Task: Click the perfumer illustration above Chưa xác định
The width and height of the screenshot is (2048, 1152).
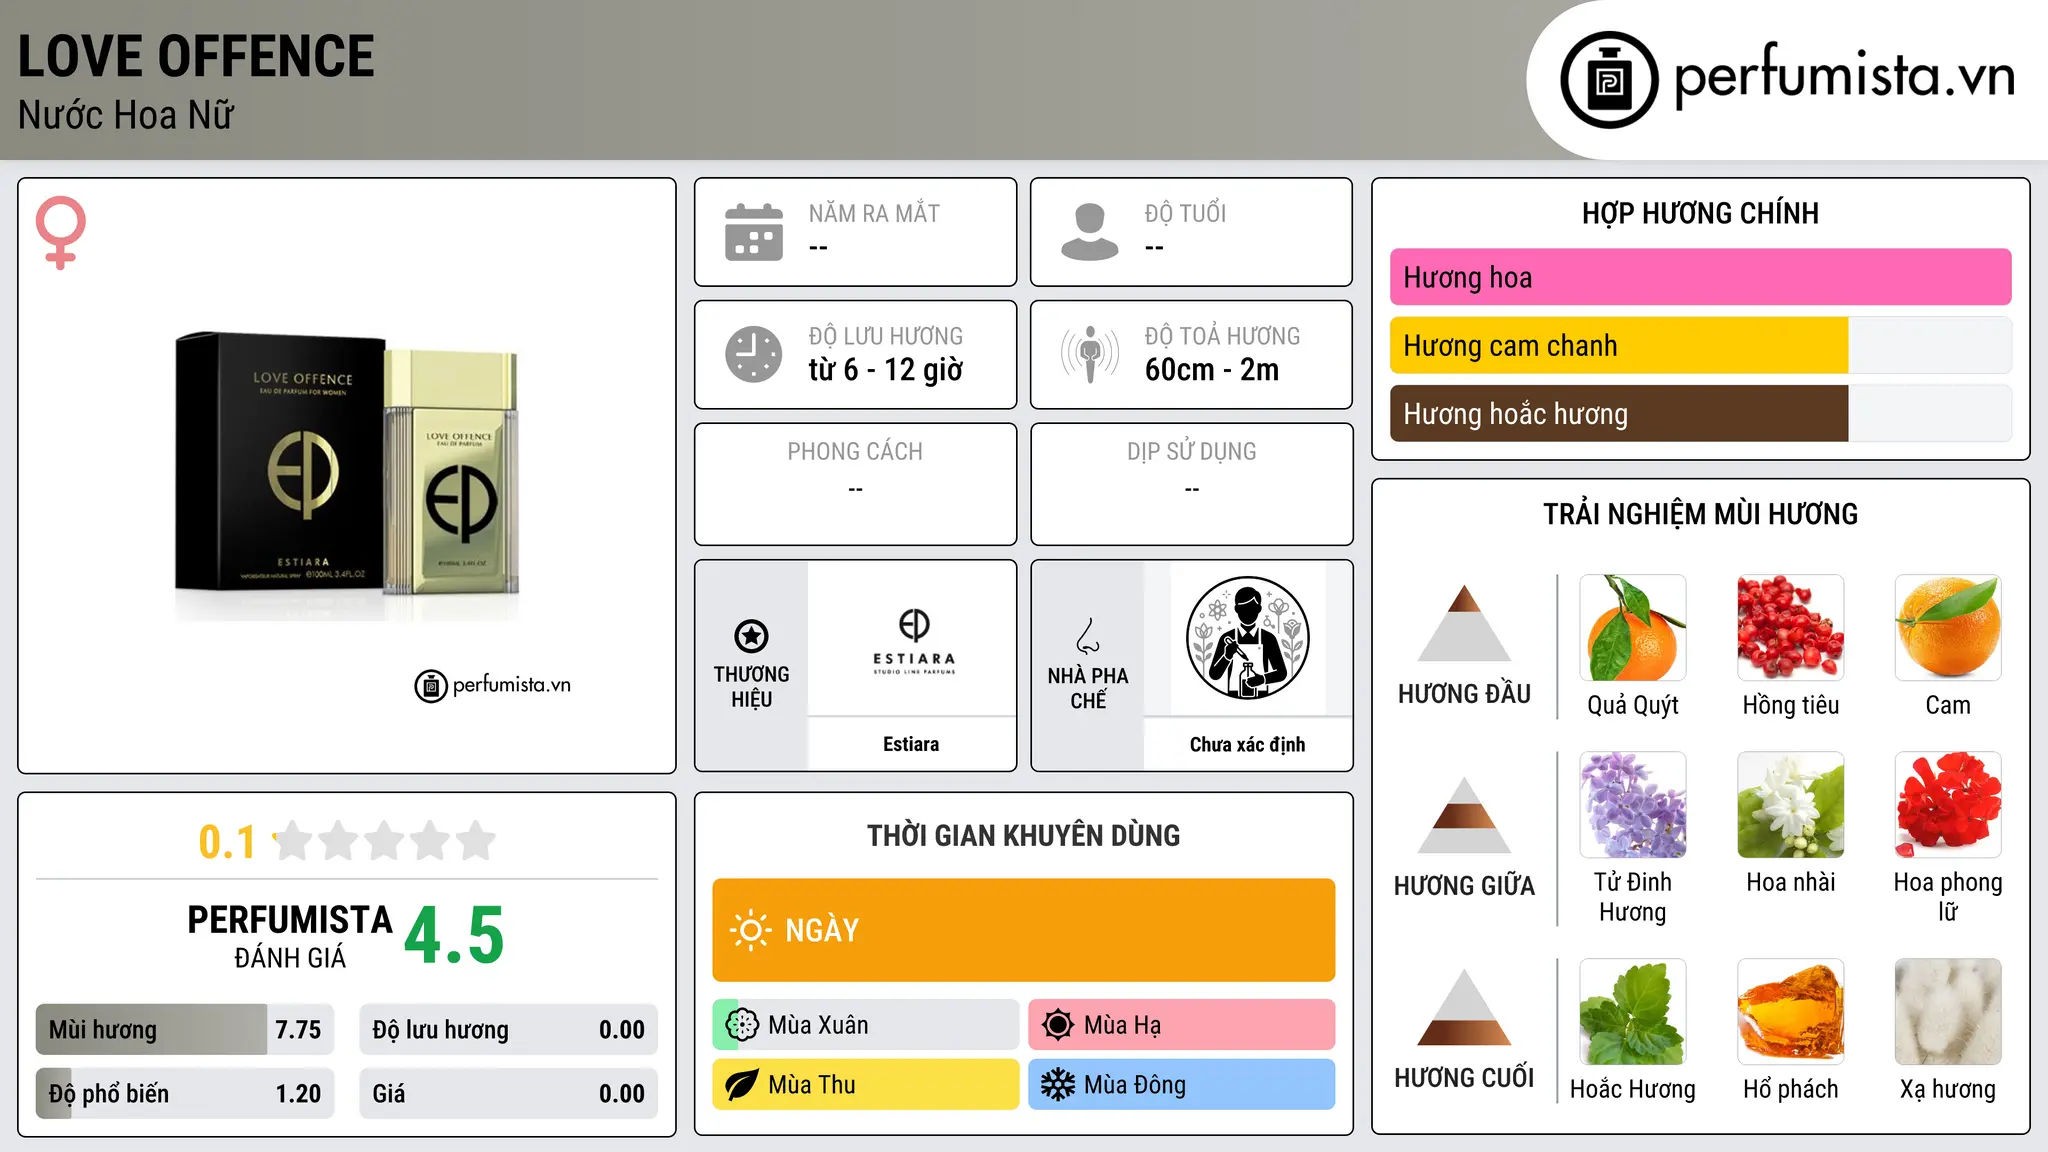Action: tap(1247, 638)
